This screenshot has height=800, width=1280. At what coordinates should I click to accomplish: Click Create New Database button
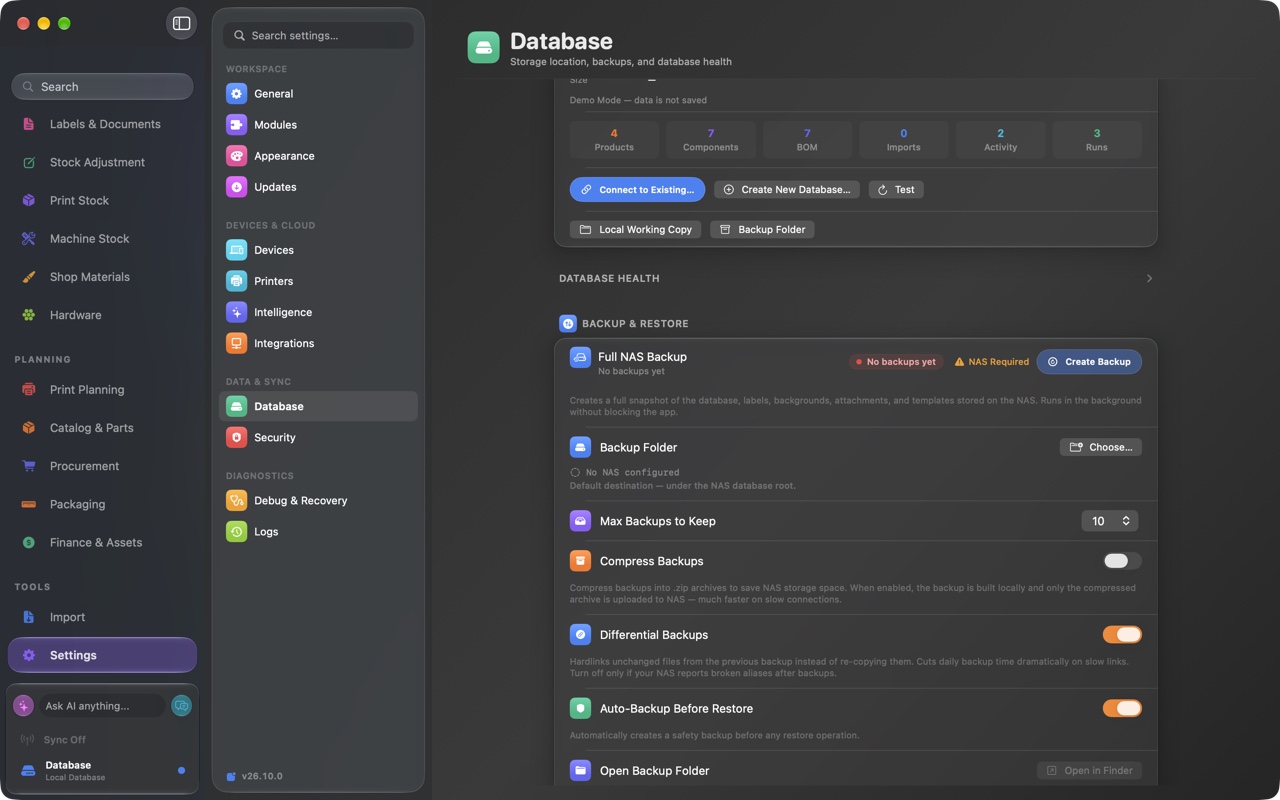pyautogui.click(x=787, y=189)
